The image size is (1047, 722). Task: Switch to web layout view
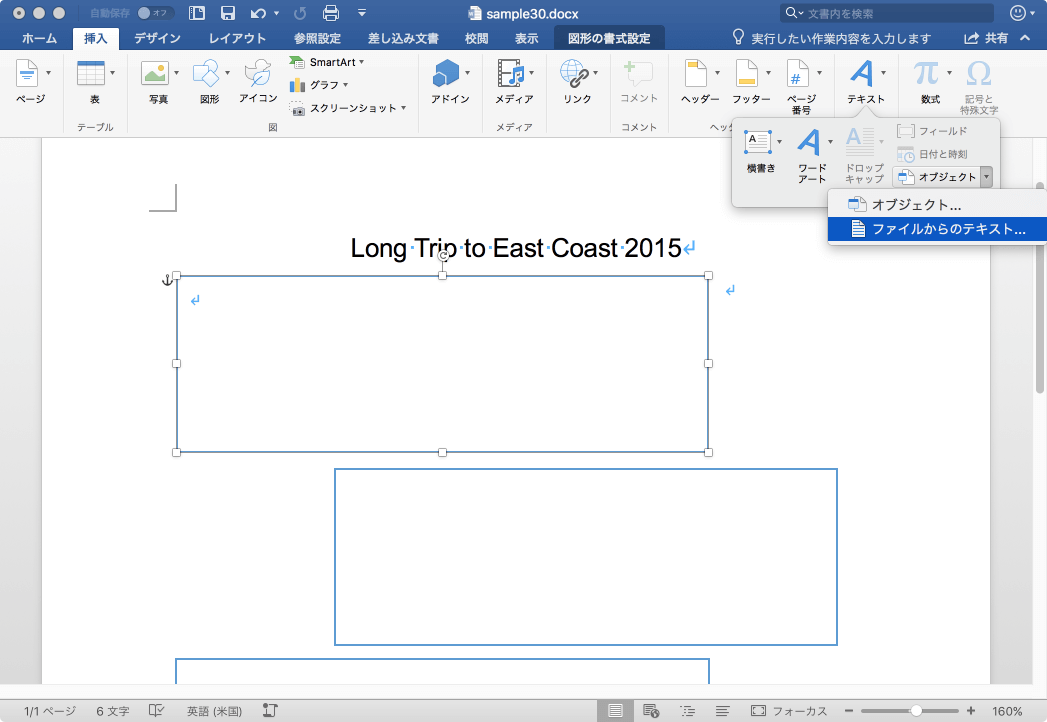pyautogui.click(x=651, y=711)
